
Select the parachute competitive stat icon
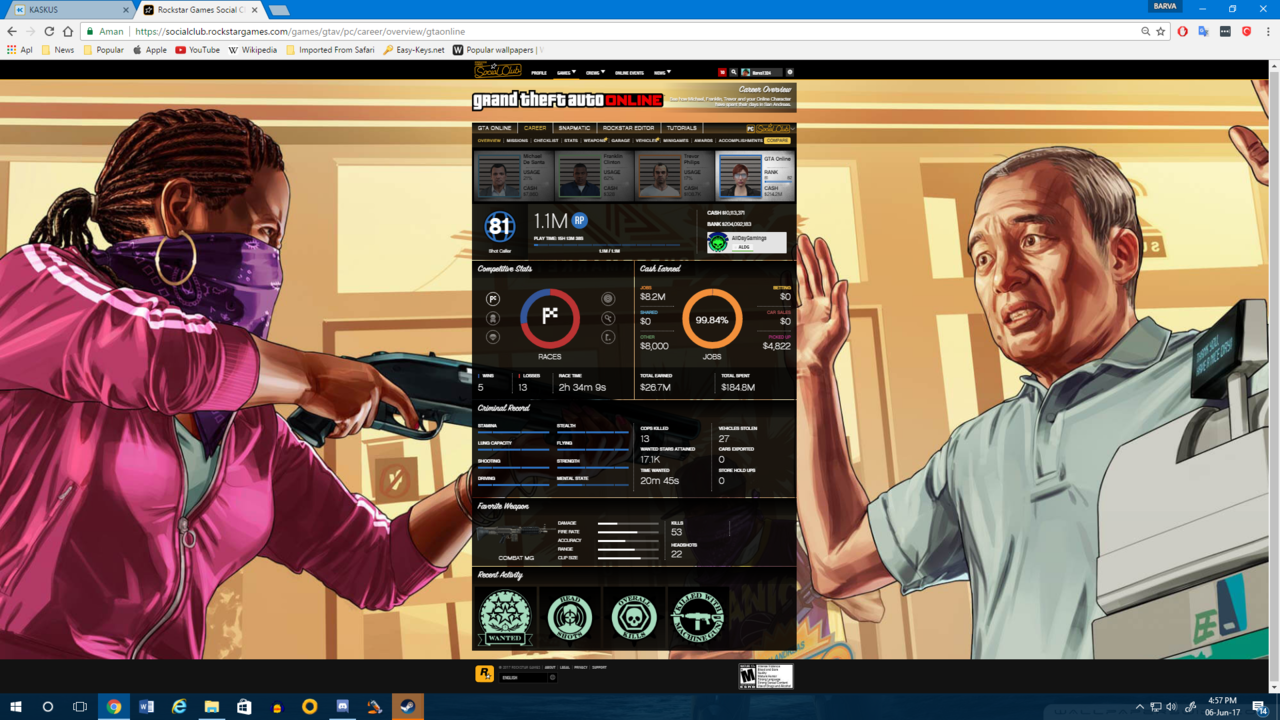coord(493,337)
